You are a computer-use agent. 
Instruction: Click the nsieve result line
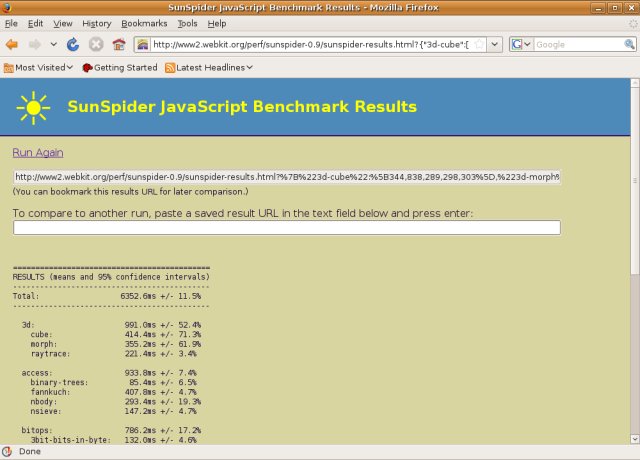click(x=113, y=411)
